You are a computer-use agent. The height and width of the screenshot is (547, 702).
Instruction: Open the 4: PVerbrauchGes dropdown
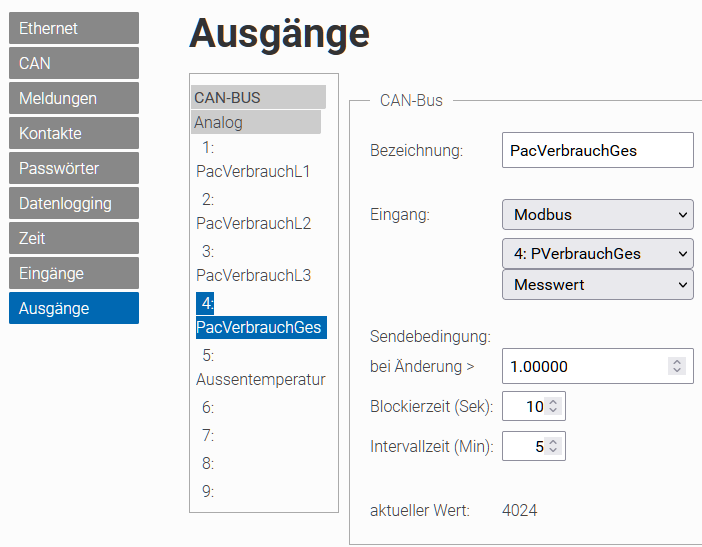(598, 254)
